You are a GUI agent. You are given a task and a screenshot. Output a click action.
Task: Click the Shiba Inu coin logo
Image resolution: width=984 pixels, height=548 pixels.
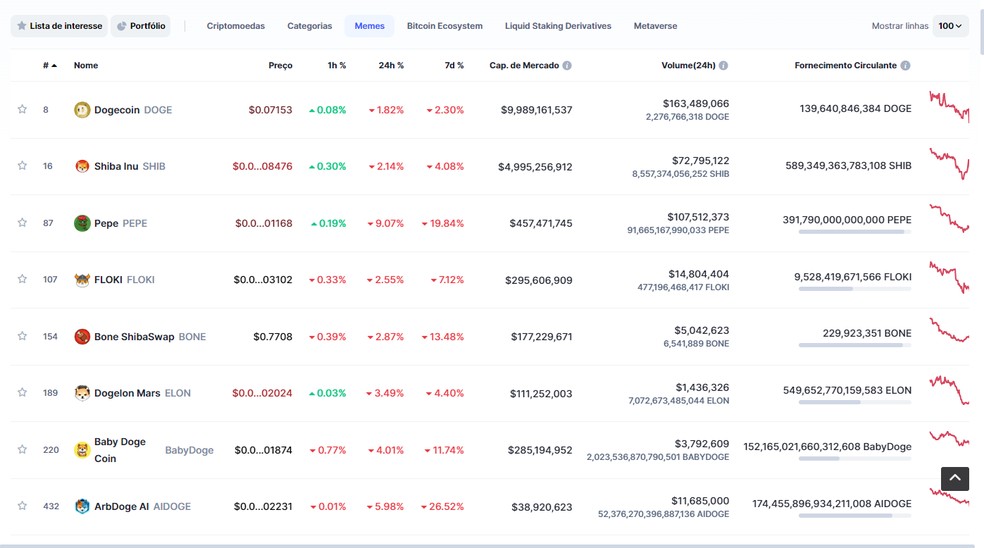coord(82,166)
